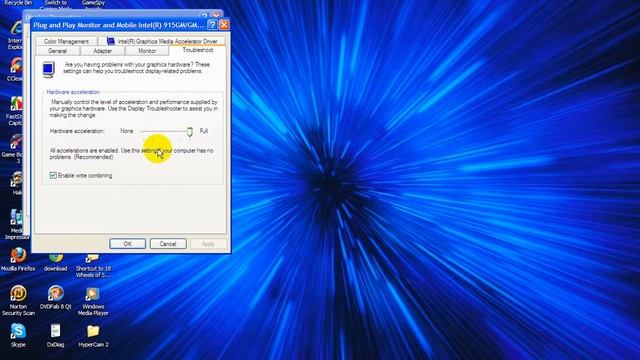Switch to the Adapter tab

(102, 51)
